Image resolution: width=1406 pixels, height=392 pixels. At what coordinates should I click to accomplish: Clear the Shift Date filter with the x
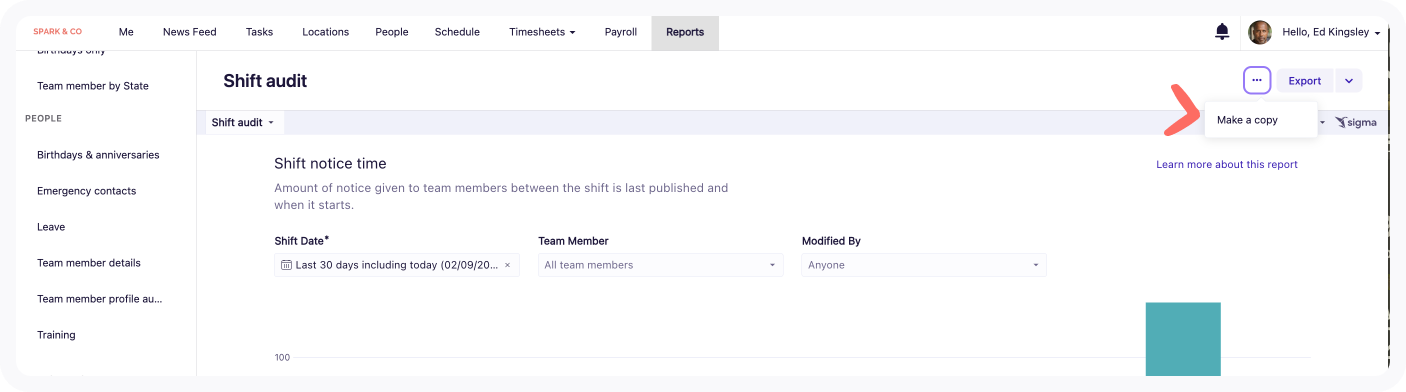coord(507,265)
